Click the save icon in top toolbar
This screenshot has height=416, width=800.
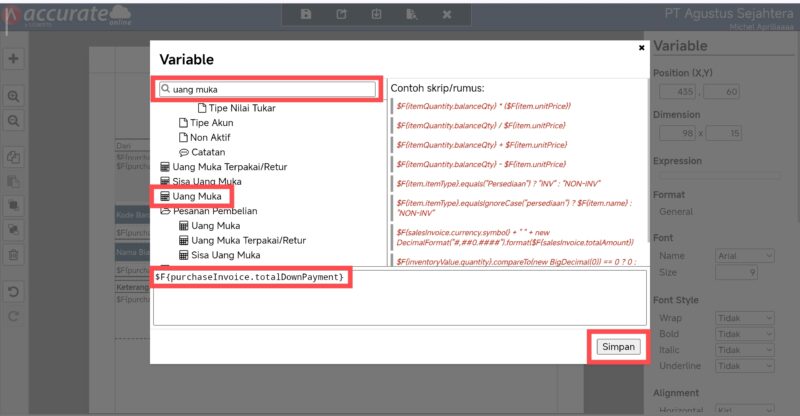[x=306, y=15]
